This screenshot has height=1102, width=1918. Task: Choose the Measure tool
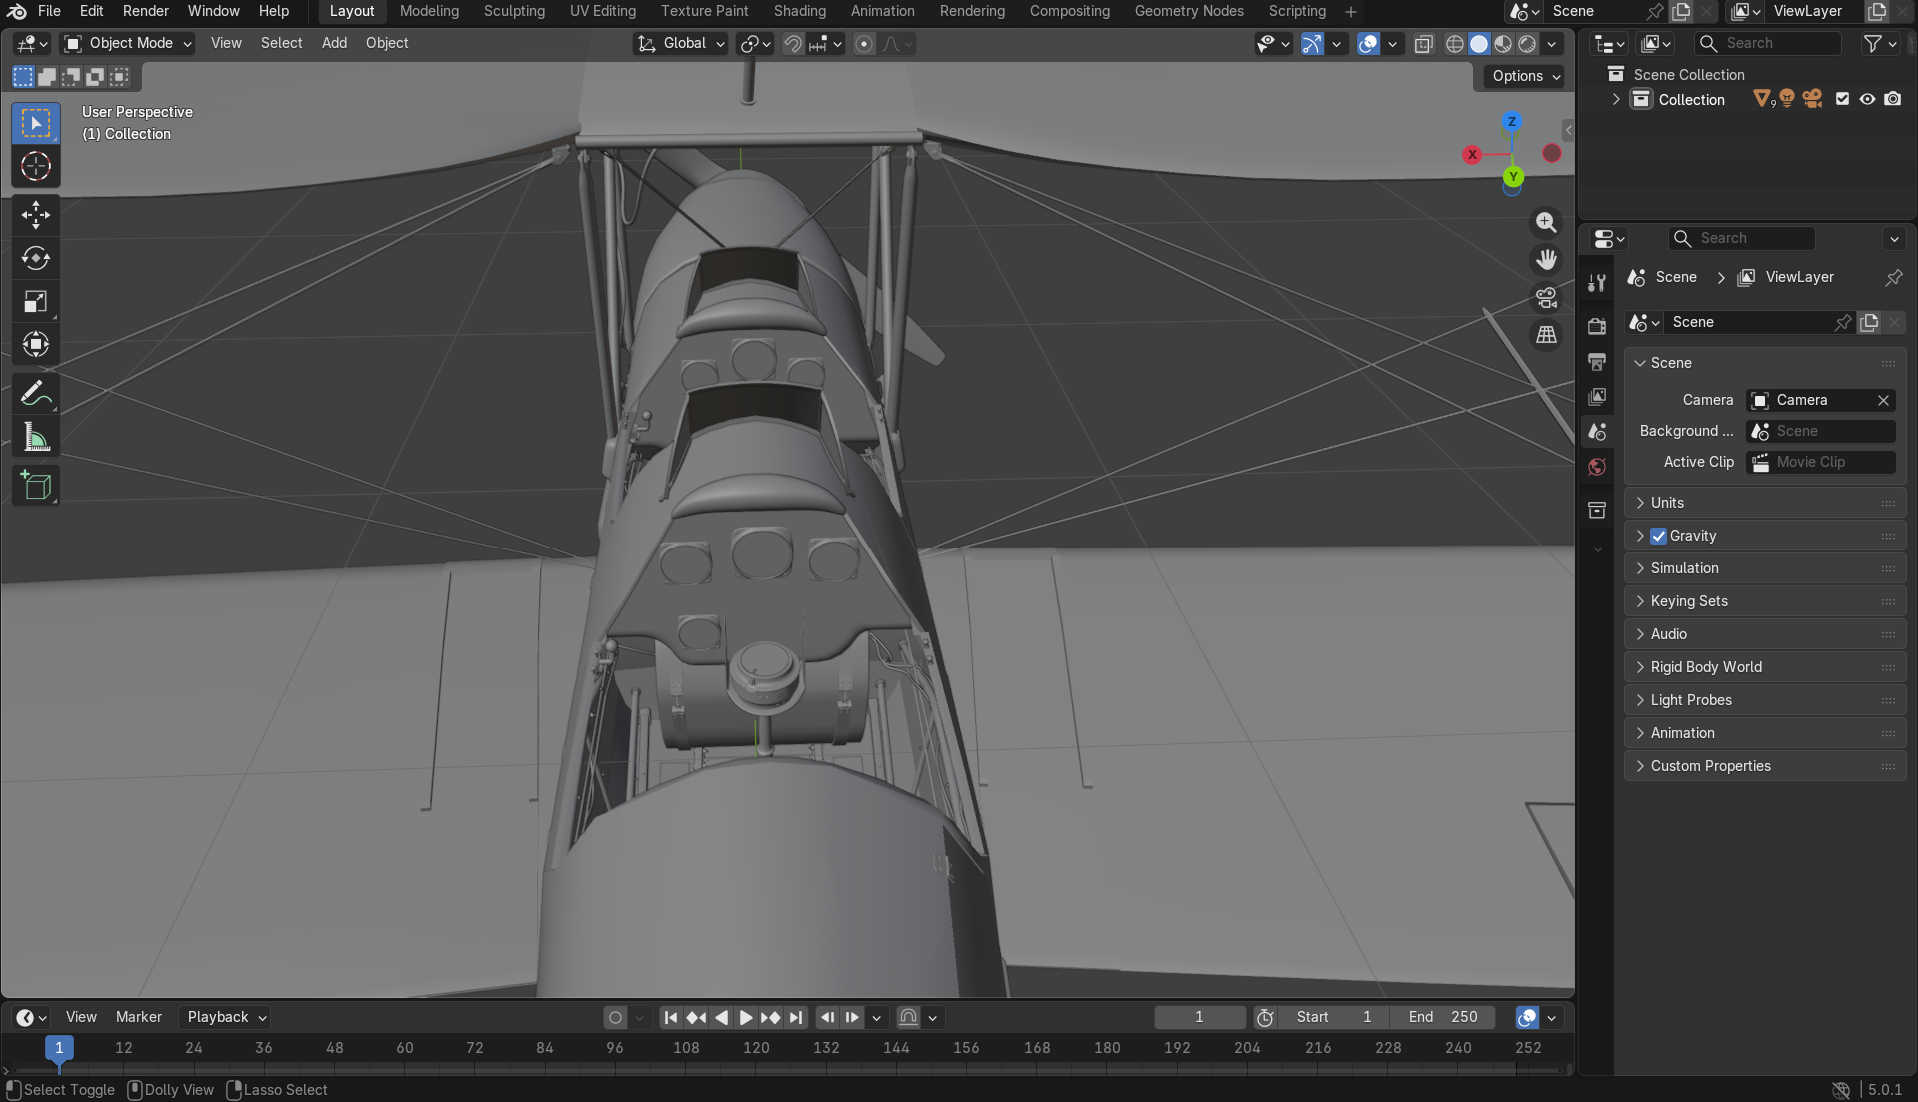(x=36, y=437)
